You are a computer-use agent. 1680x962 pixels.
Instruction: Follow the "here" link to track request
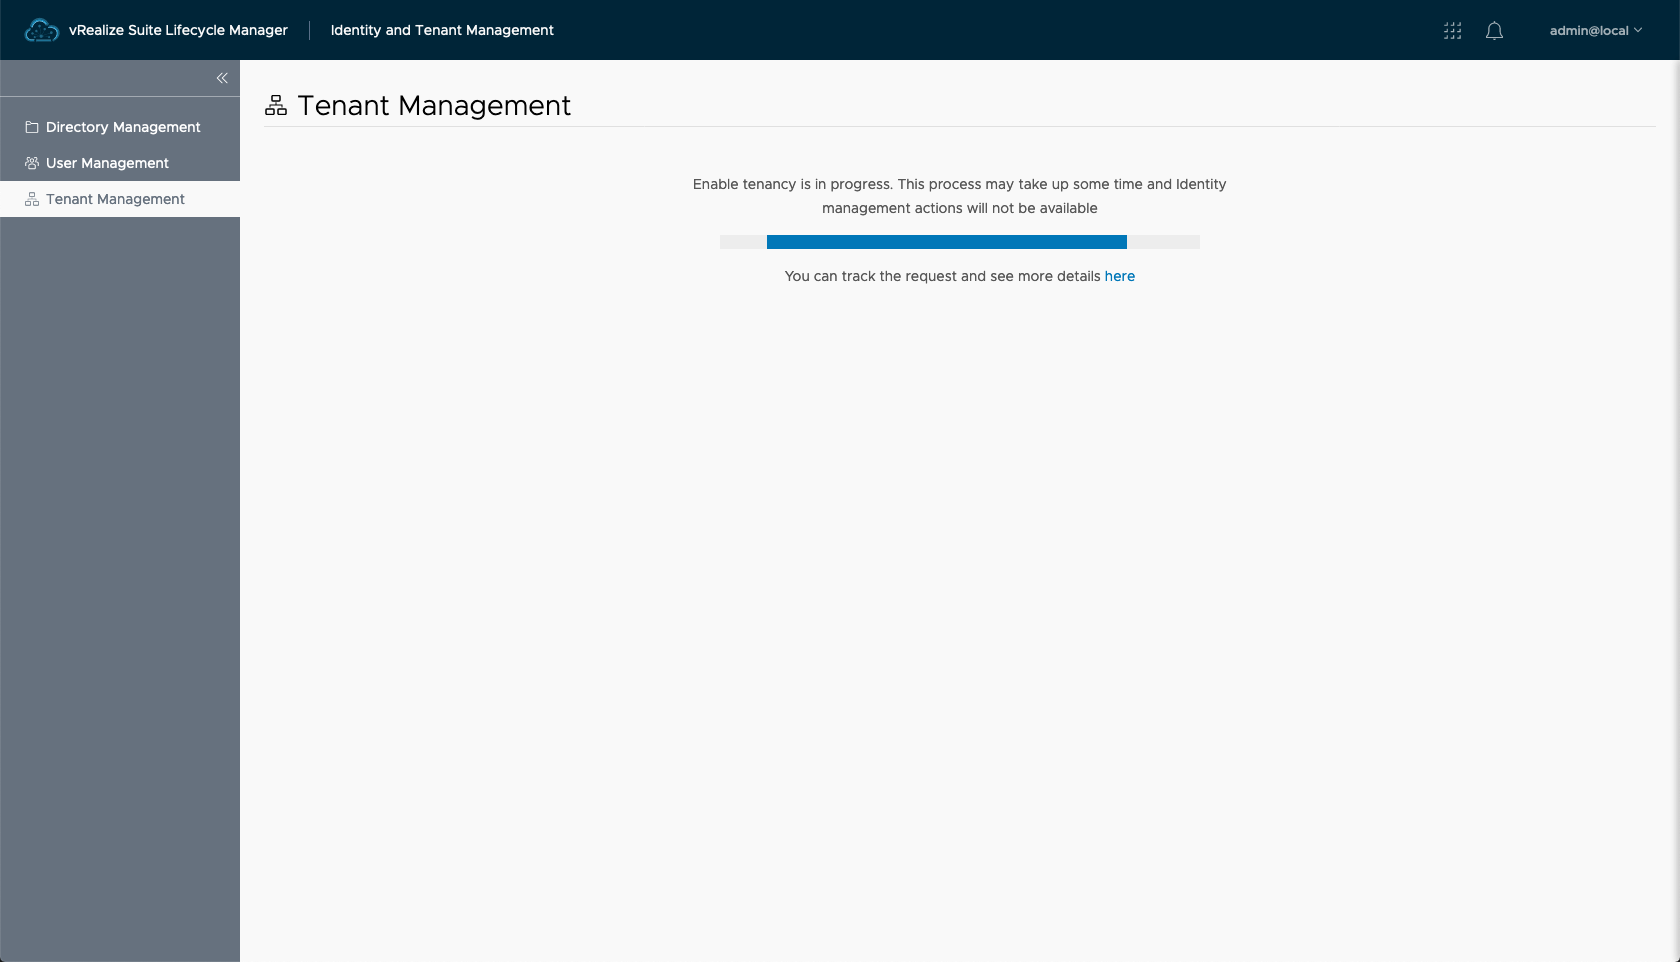click(1119, 276)
